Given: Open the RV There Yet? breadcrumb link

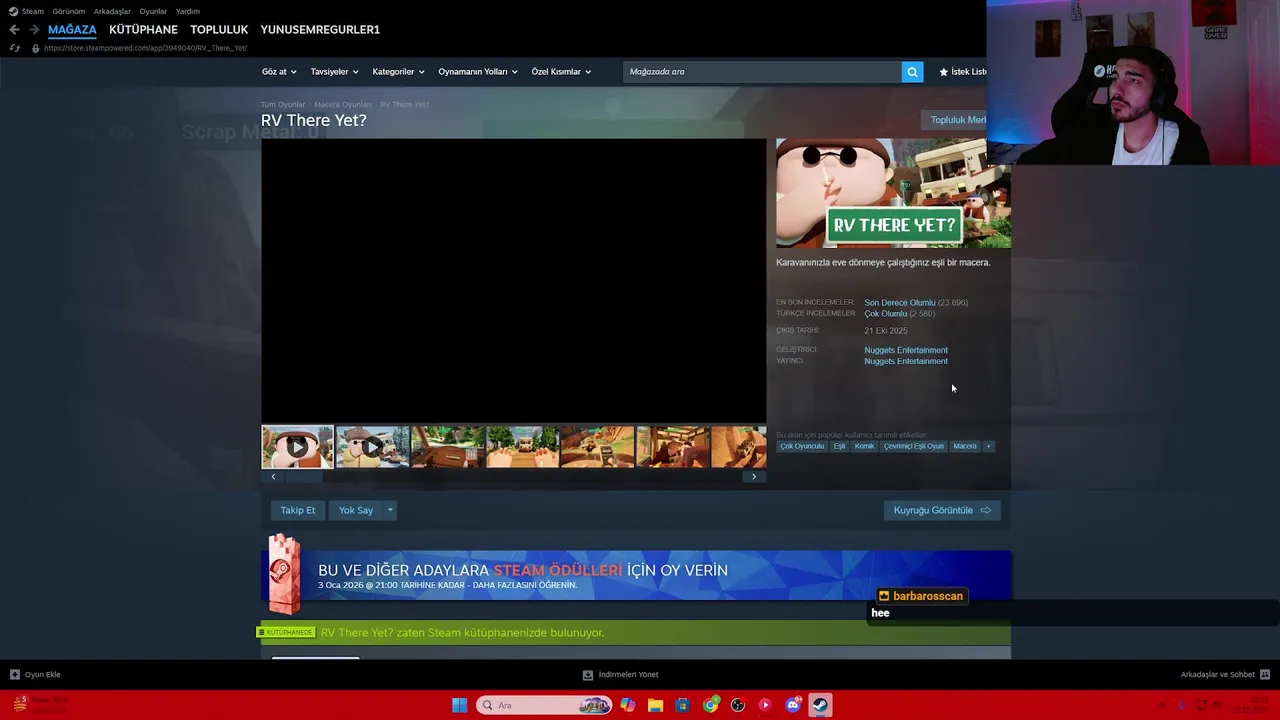Looking at the screenshot, I should click(405, 105).
